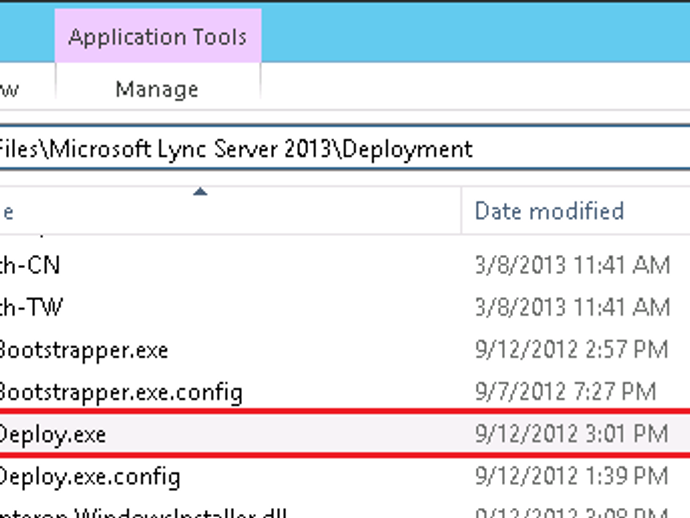Image resolution: width=690 pixels, height=518 pixels.
Task: Click the 9/12/2012 3:01 PM date cell
Action: tap(572, 434)
